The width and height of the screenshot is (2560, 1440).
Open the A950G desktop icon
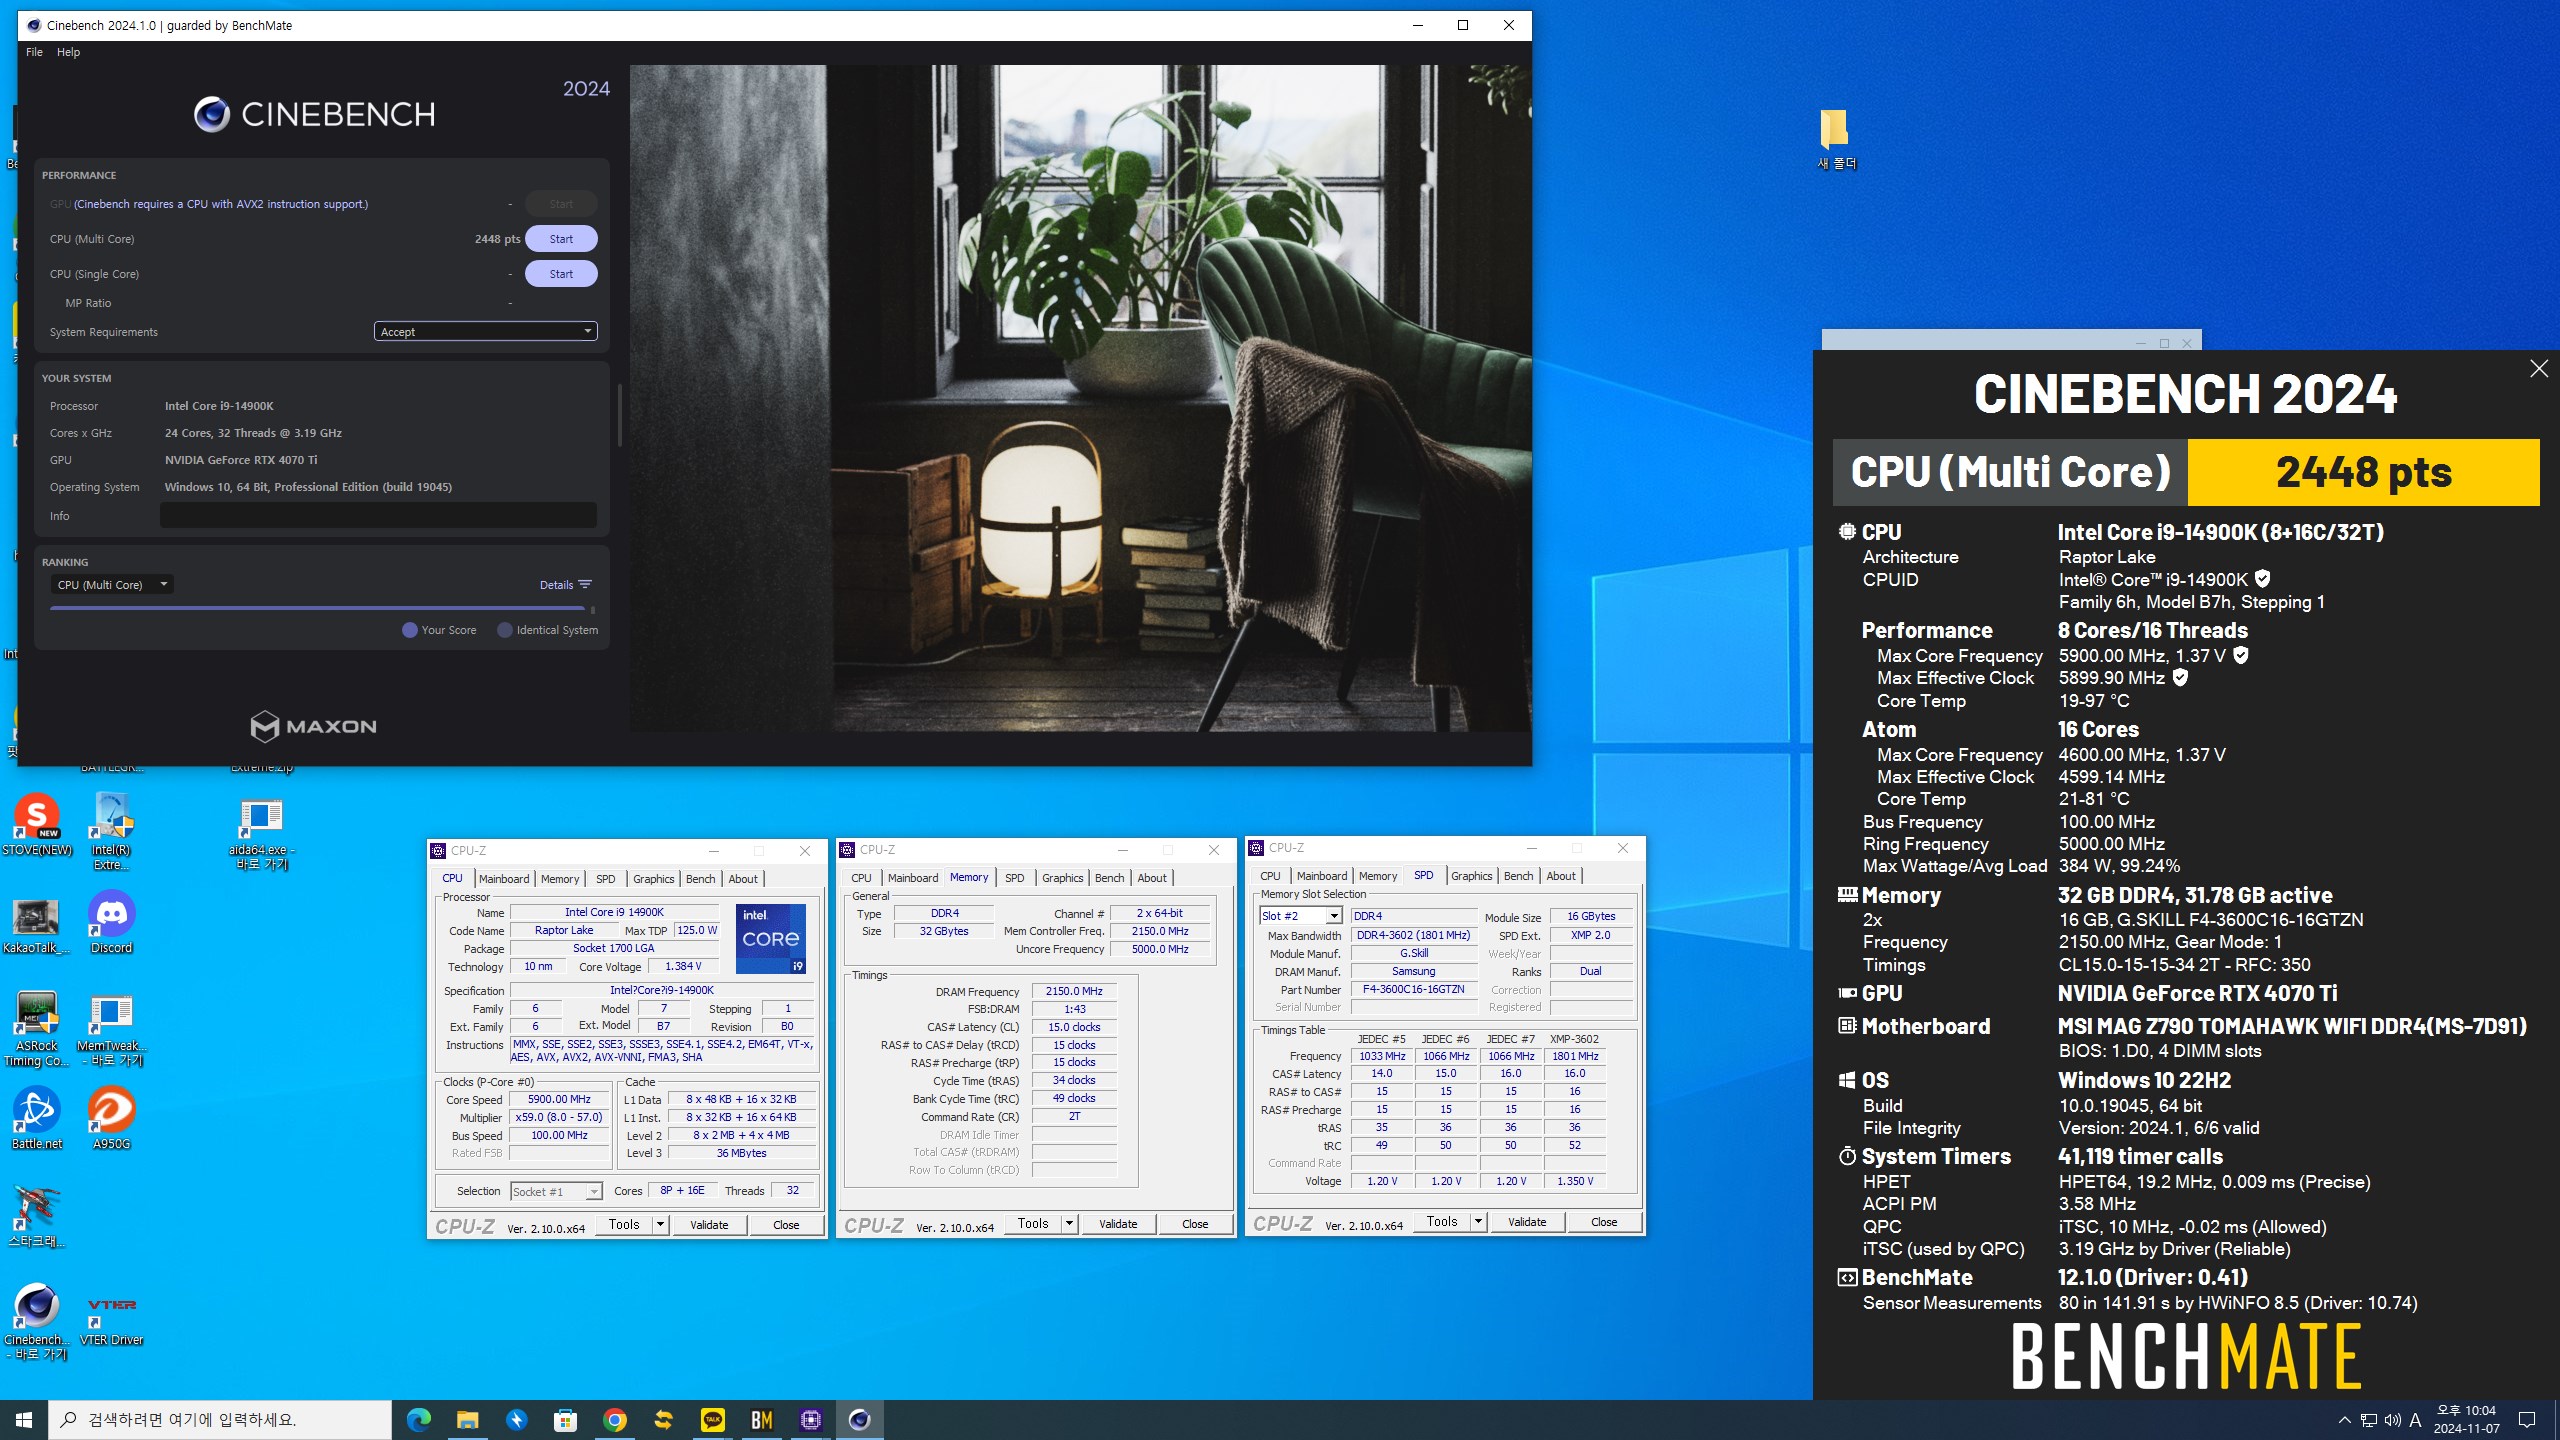coord(111,1118)
